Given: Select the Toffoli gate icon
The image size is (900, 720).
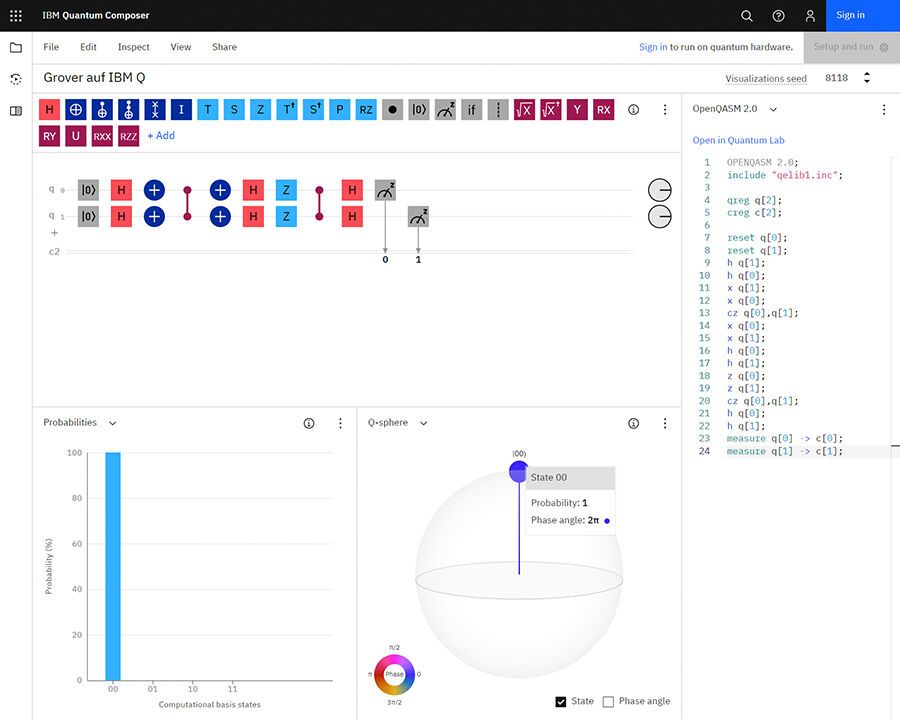Looking at the screenshot, I should point(128,110).
